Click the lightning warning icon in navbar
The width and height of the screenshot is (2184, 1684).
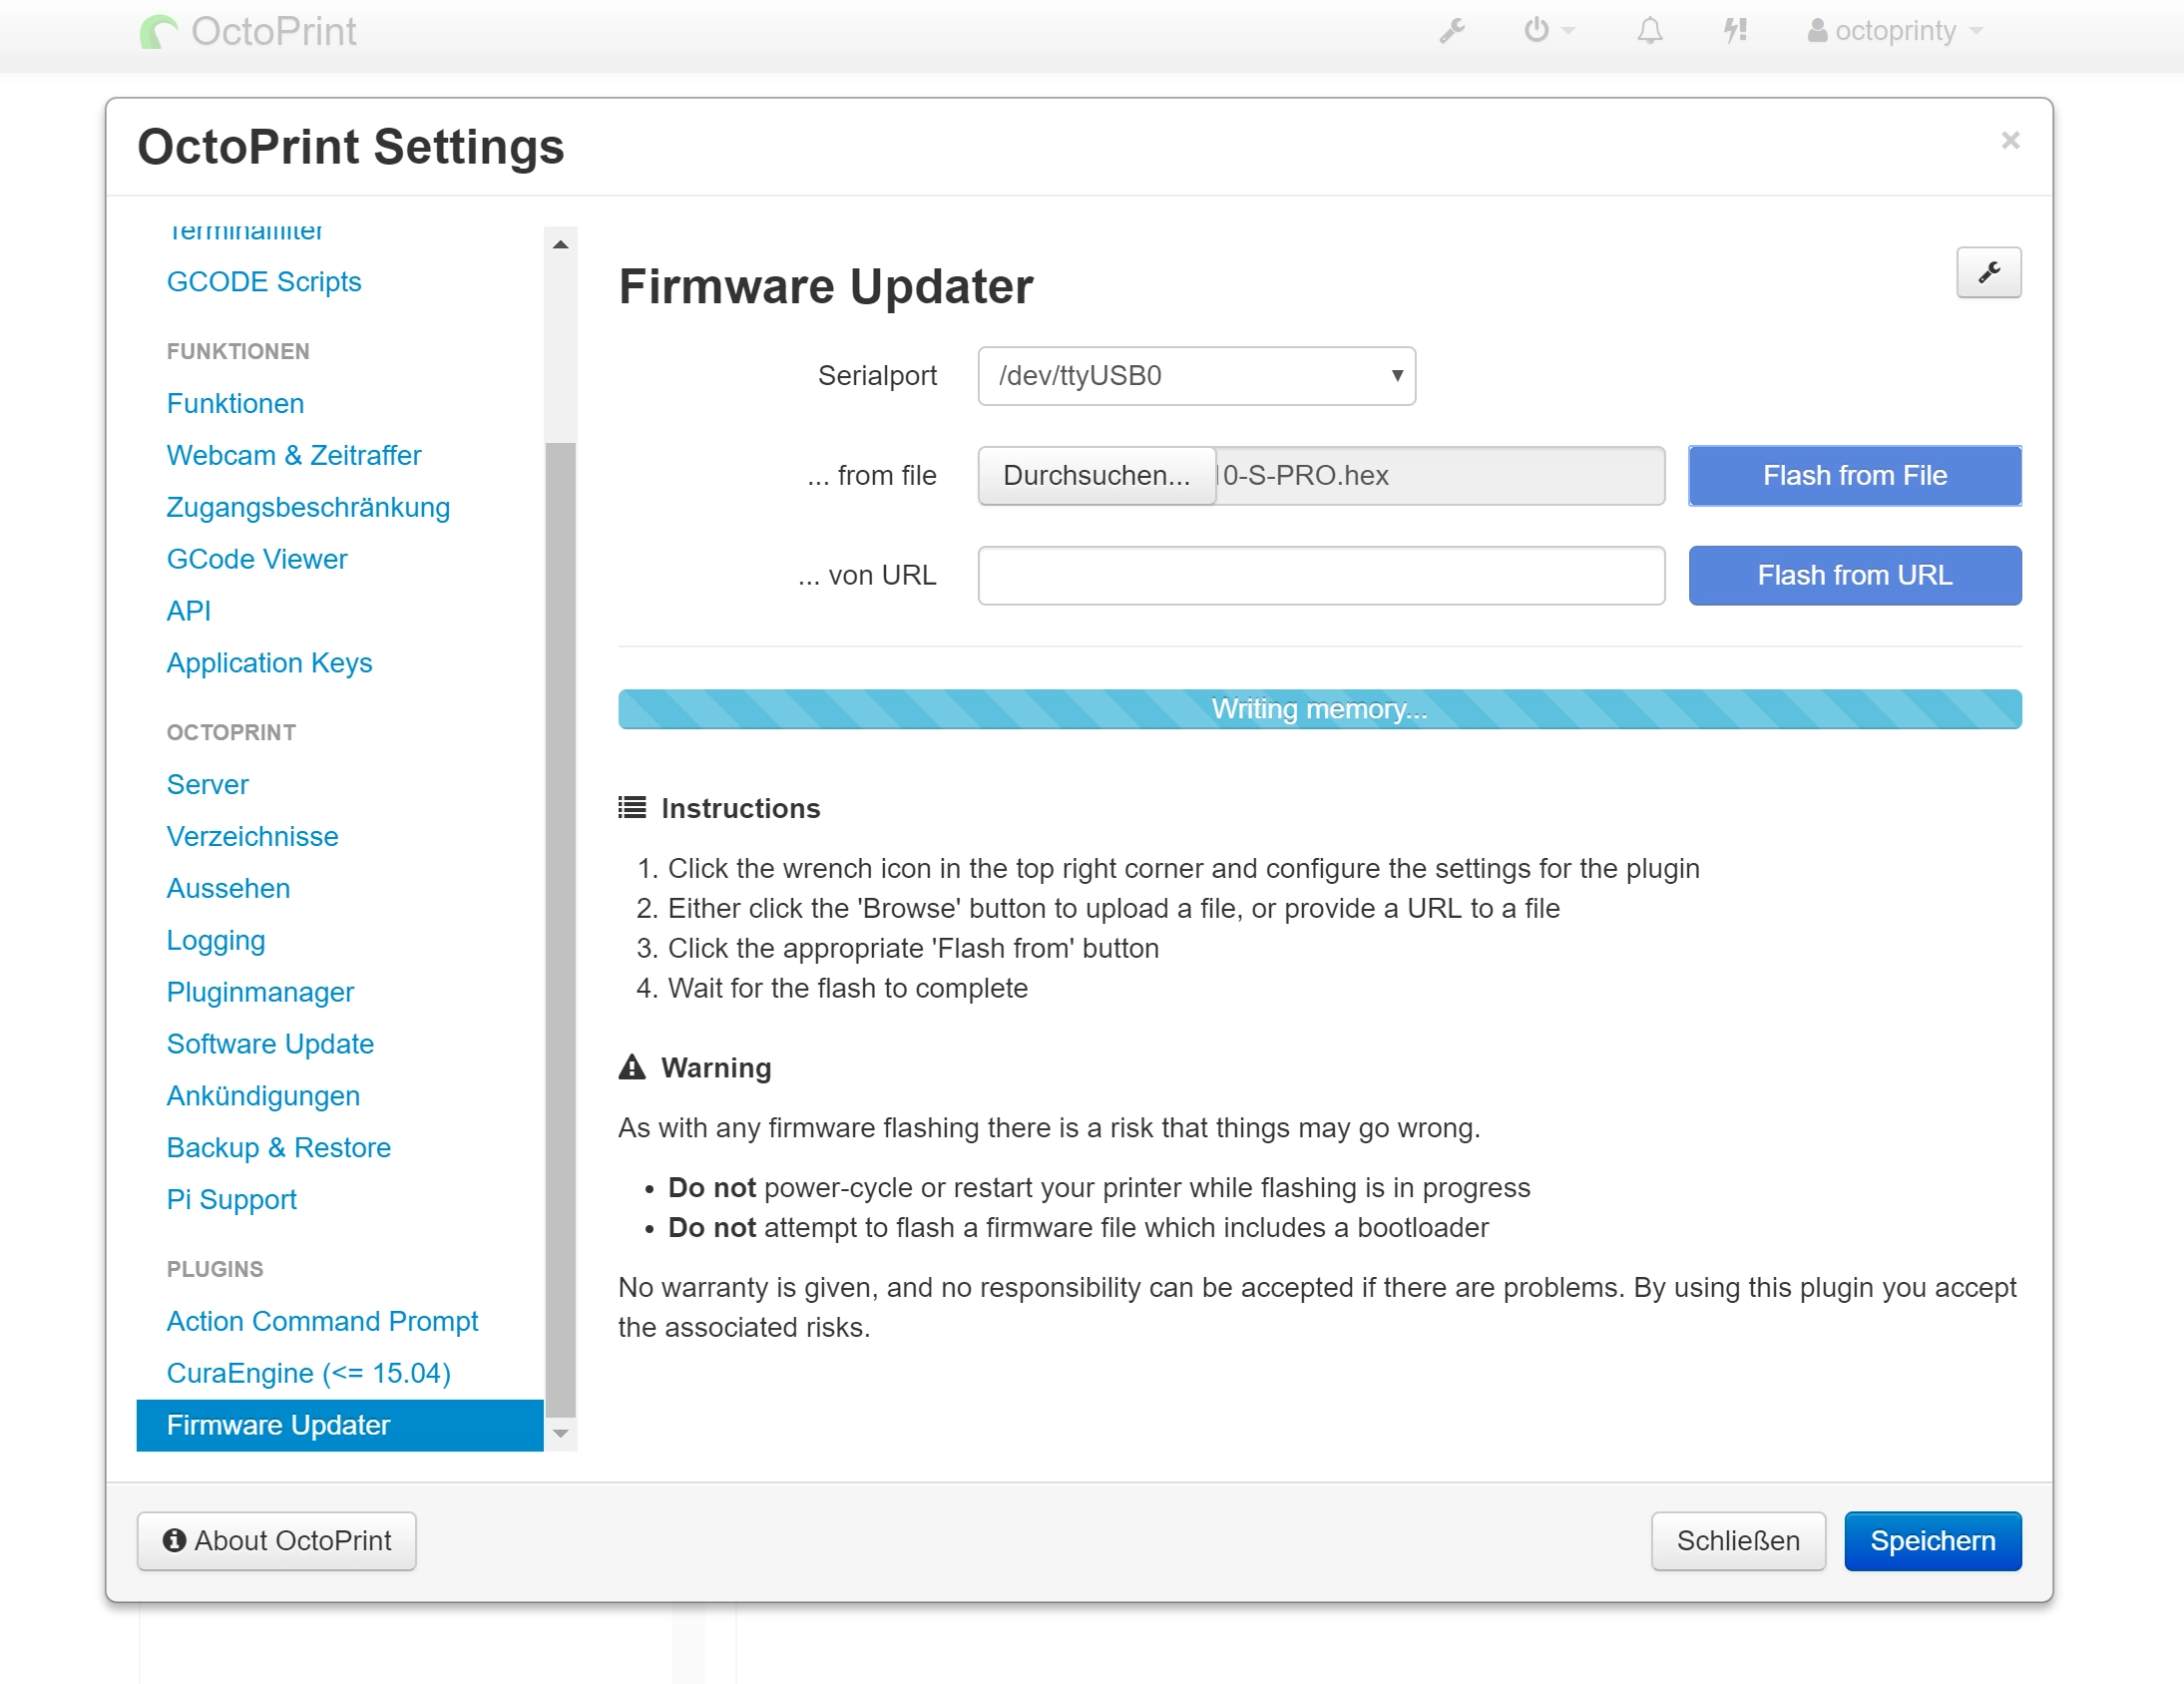click(x=1735, y=31)
